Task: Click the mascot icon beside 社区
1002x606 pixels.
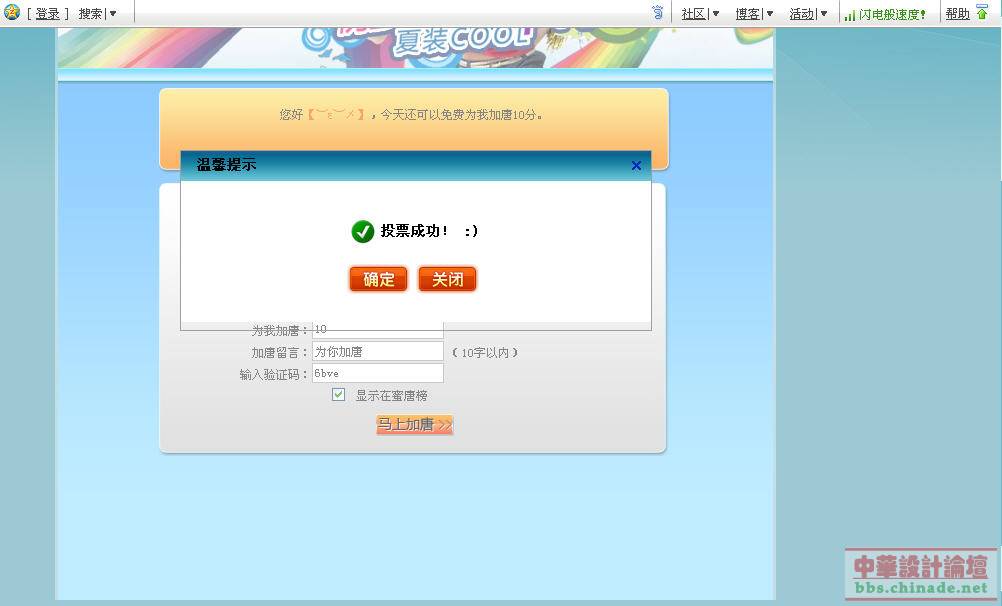Action: tap(658, 12)
